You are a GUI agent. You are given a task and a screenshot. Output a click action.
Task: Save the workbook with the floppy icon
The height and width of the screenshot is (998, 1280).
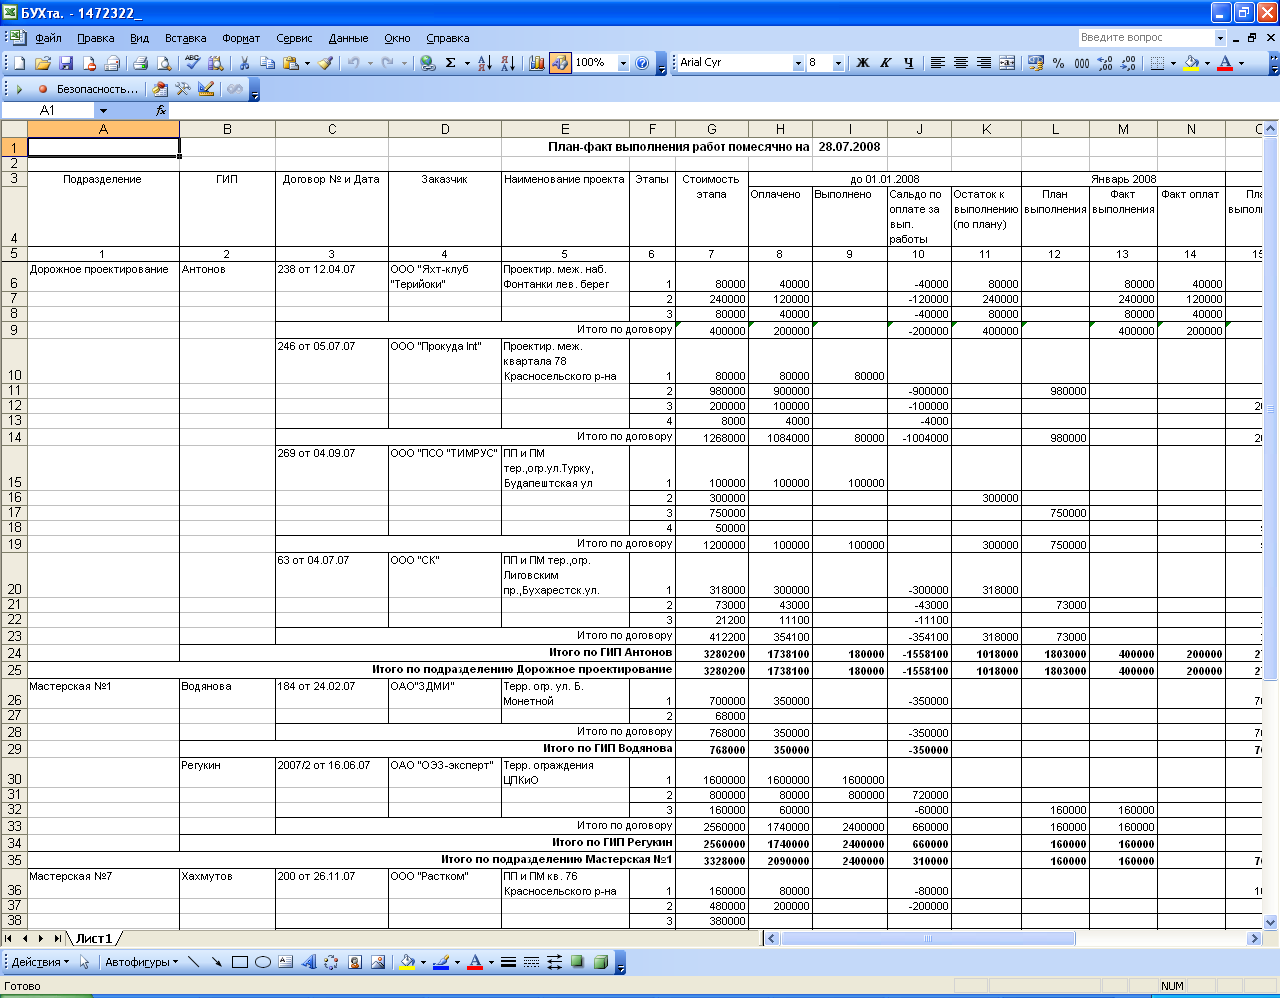pos(66,63)
